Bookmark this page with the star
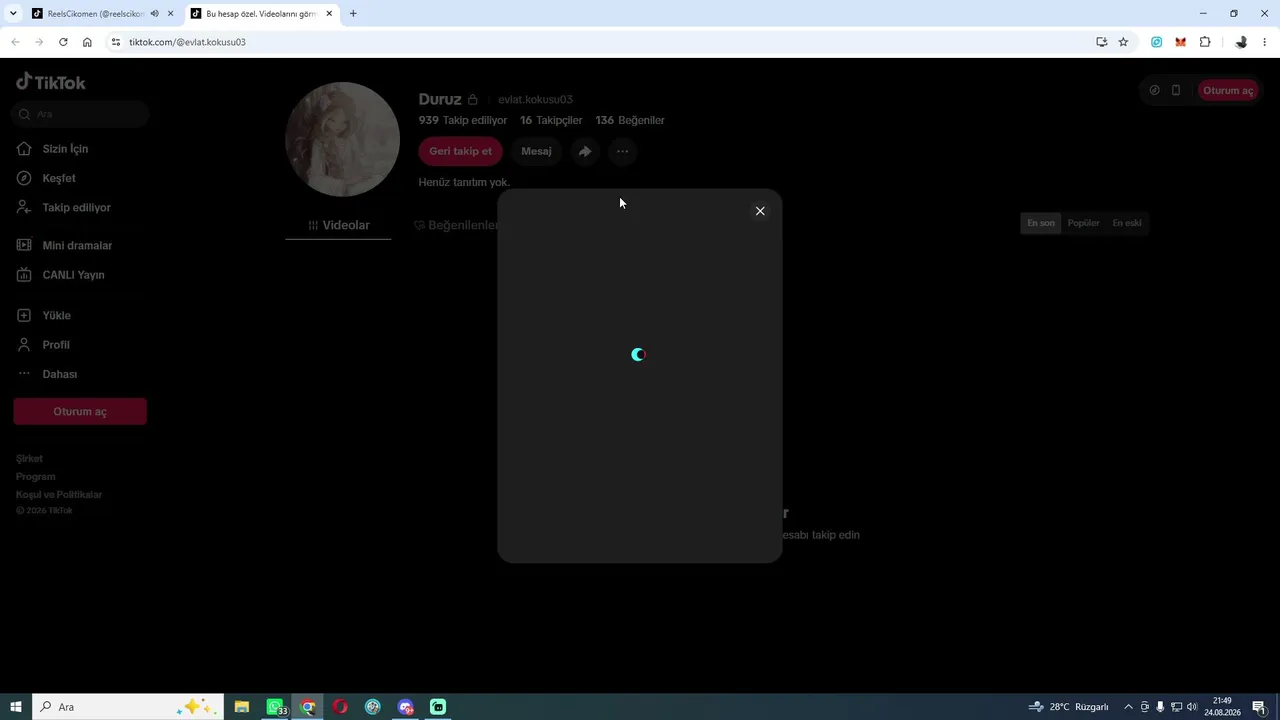The height and width of the screenshot is (720, 1280). [1123, 42]
